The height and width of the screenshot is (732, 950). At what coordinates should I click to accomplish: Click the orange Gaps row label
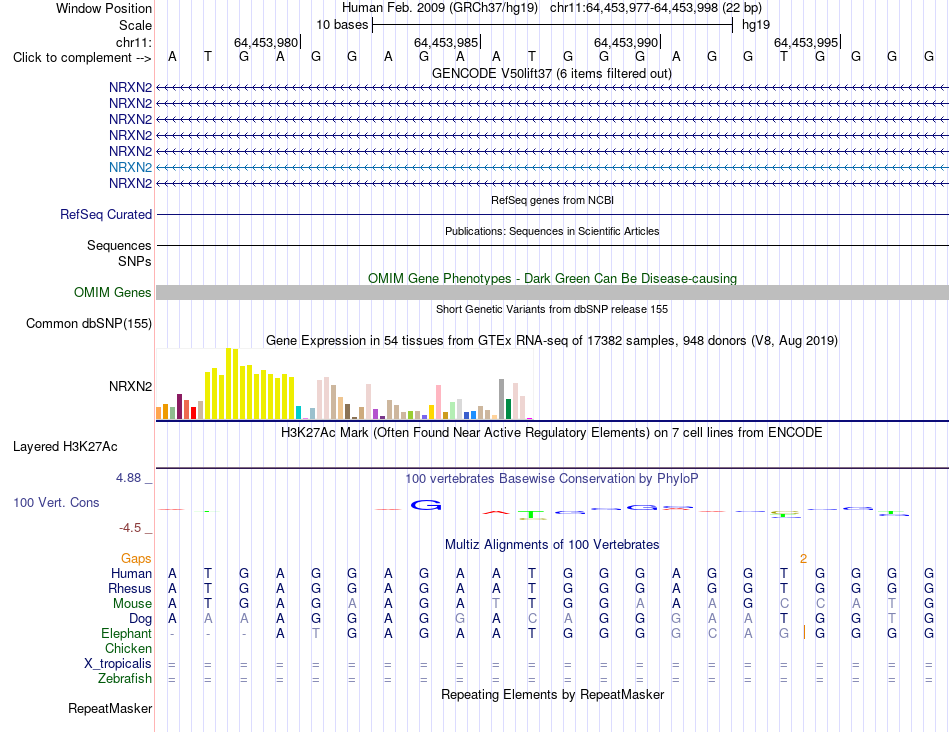coord(136,559)
